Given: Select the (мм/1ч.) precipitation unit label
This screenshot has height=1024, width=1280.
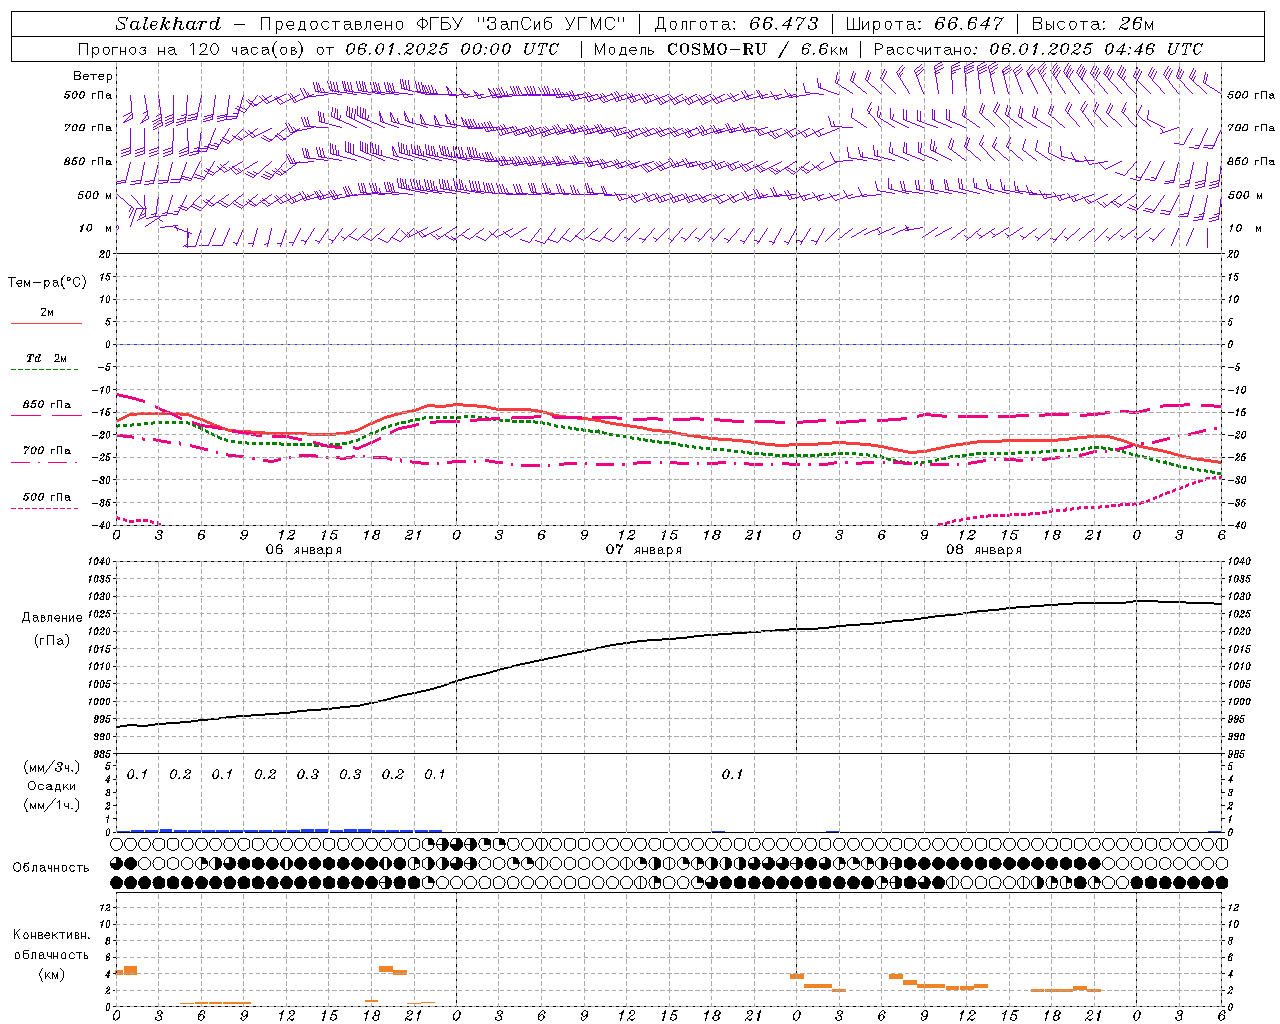Looking at the screenshot, I should (x=52, y=805).
